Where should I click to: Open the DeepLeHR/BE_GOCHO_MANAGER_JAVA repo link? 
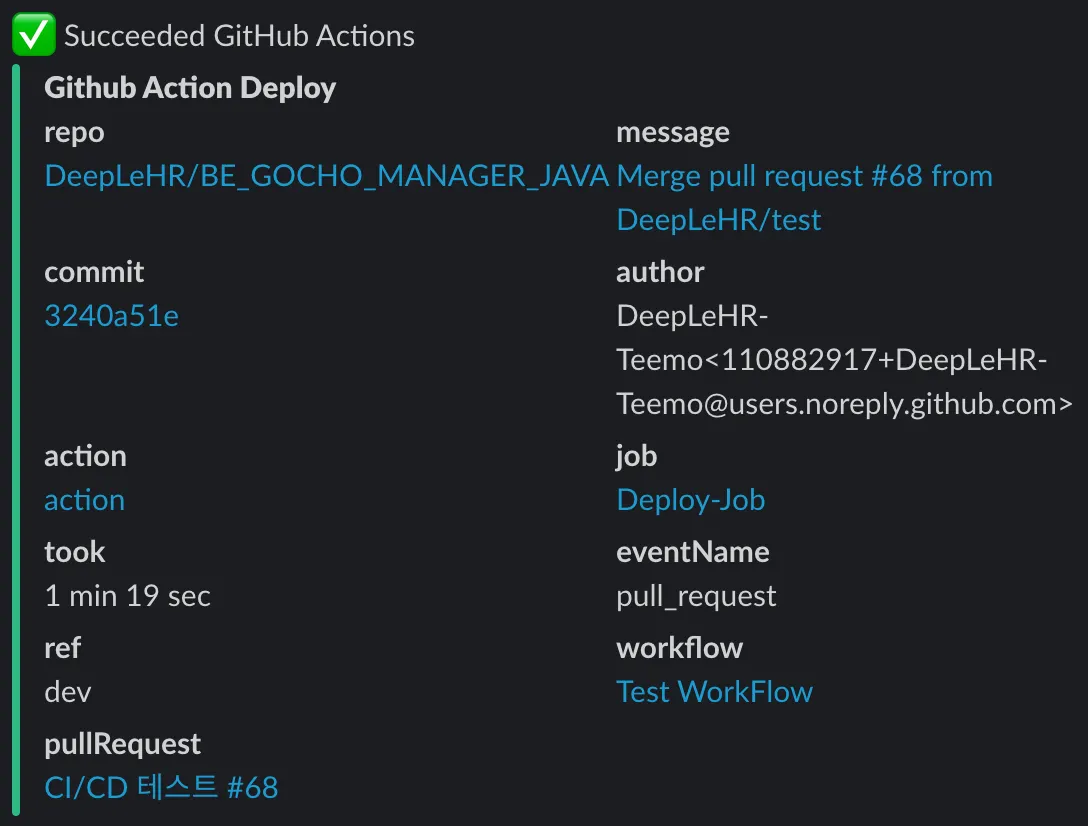click(326, 177)
